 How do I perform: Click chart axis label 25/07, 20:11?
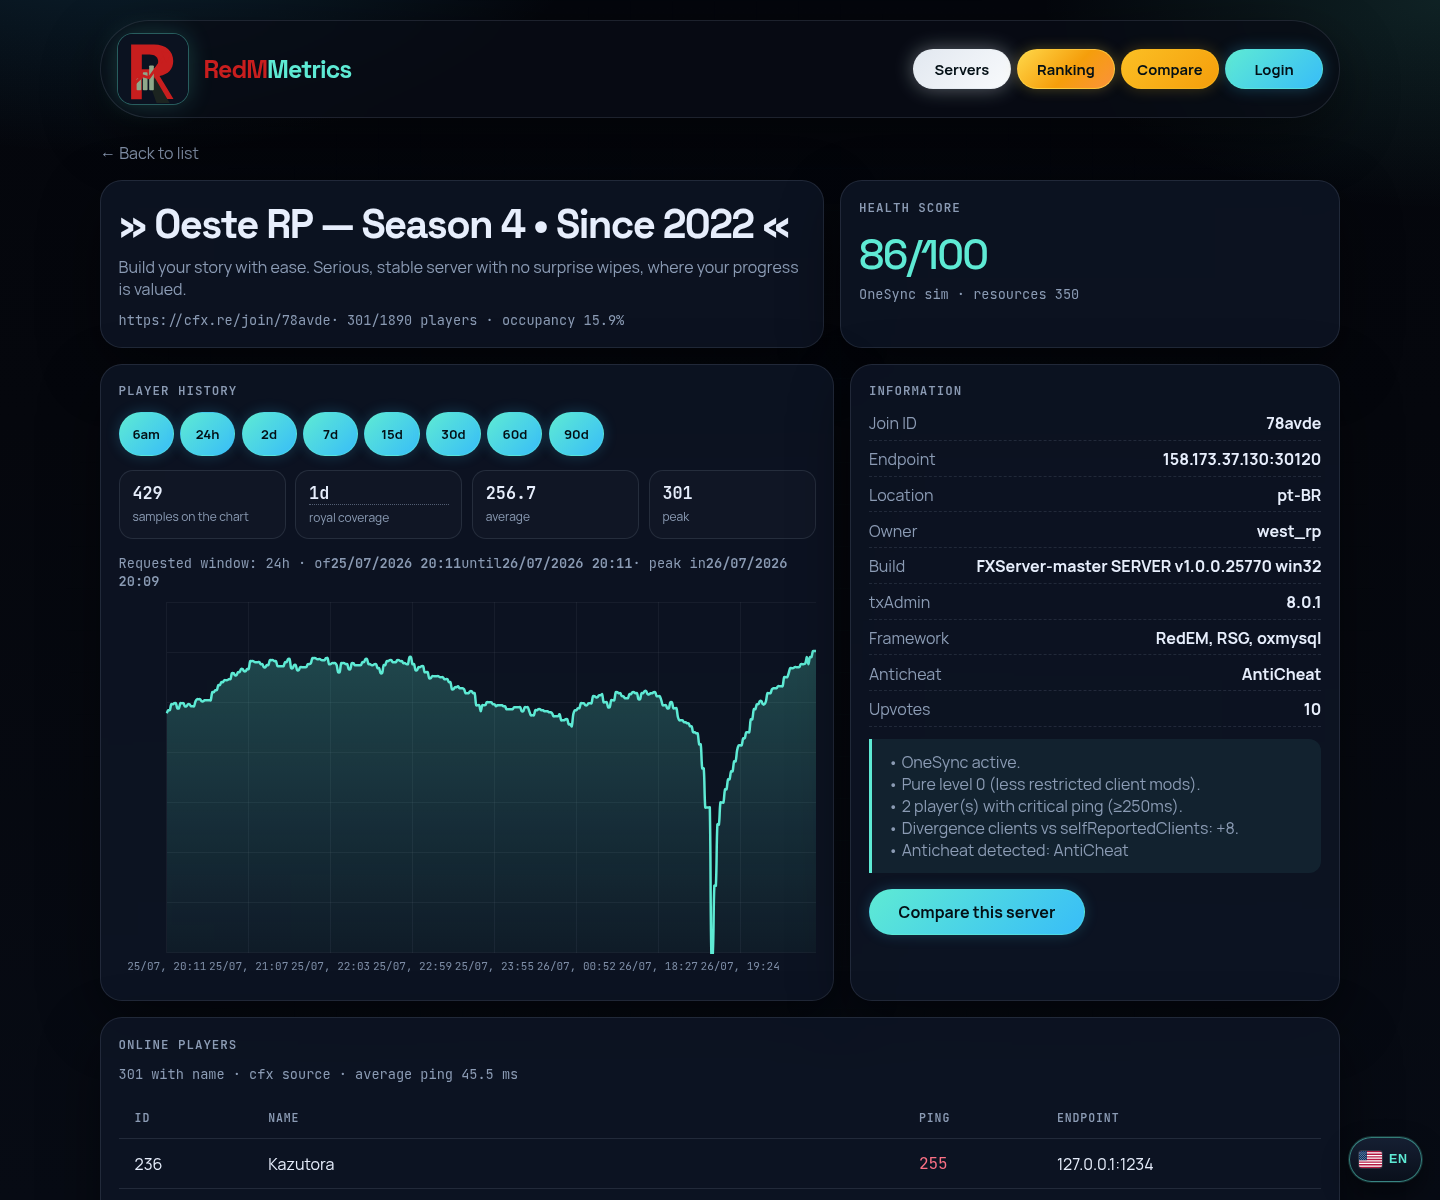(167, 966)
